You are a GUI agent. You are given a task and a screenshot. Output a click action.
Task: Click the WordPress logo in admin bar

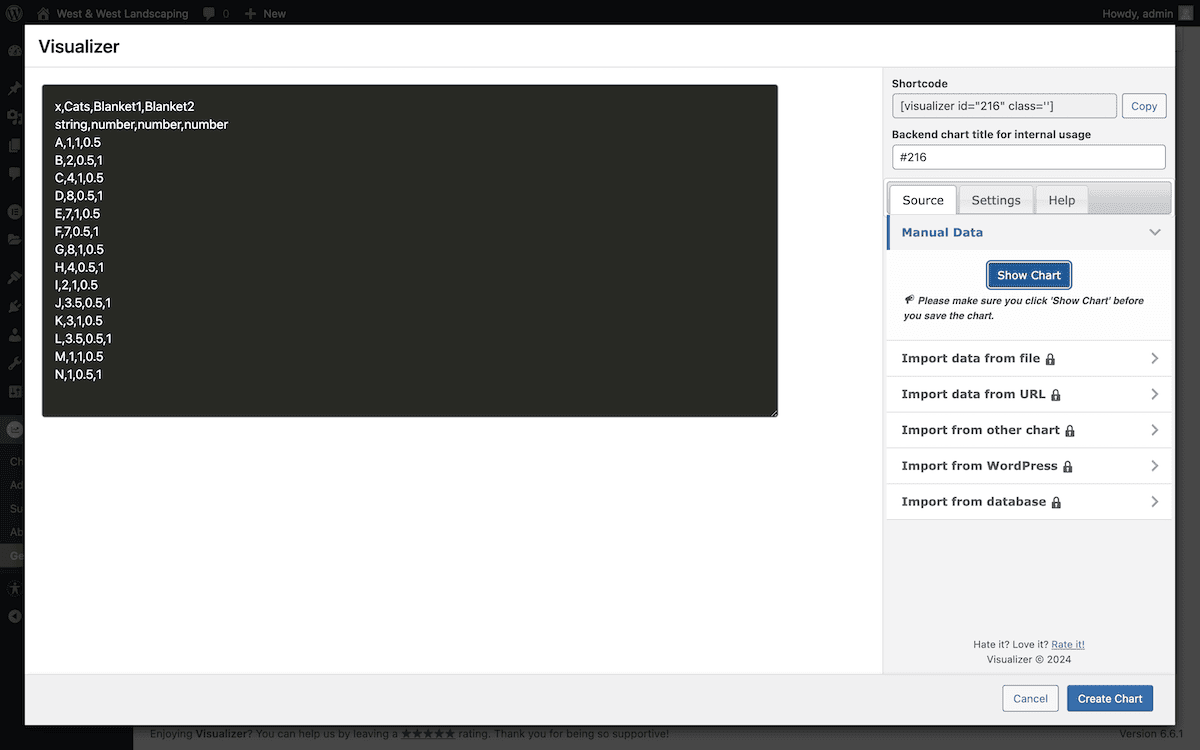[x=14, y=13]
